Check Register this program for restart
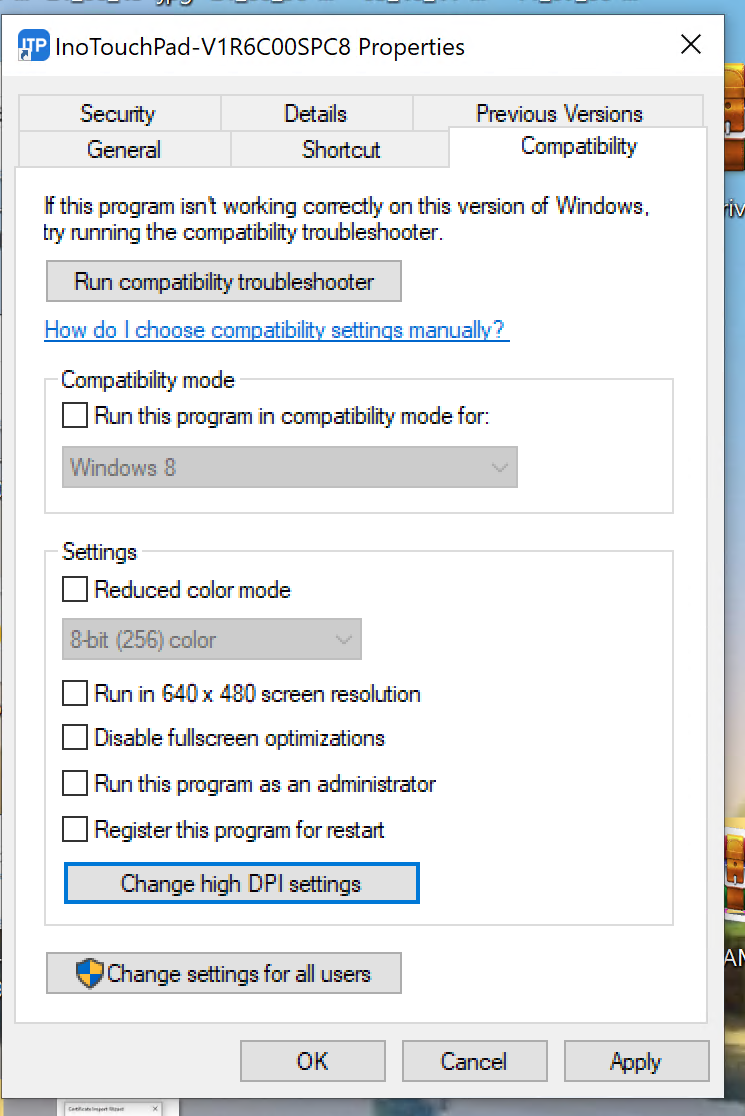This screenshot has height=1116, width=745. (x=75, y=829)
